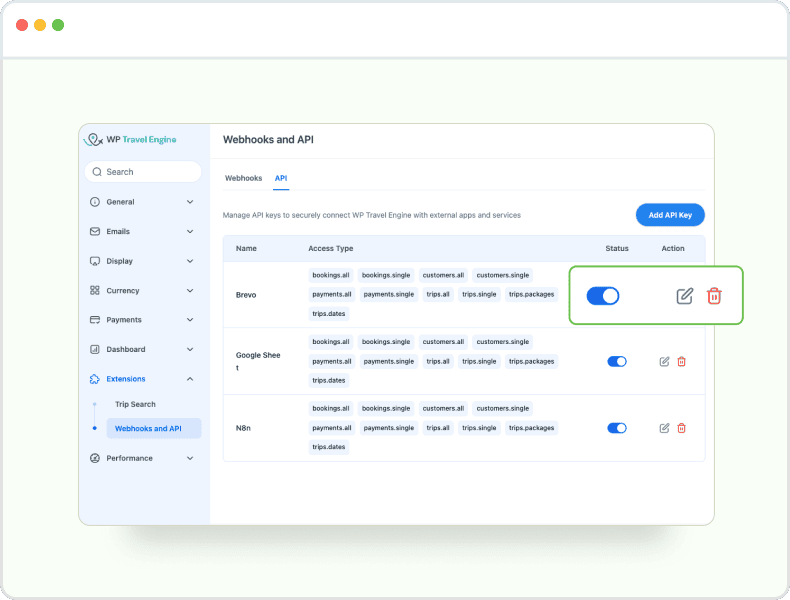Click Google Sheet's customers.single tag

[x=502, y=342]
